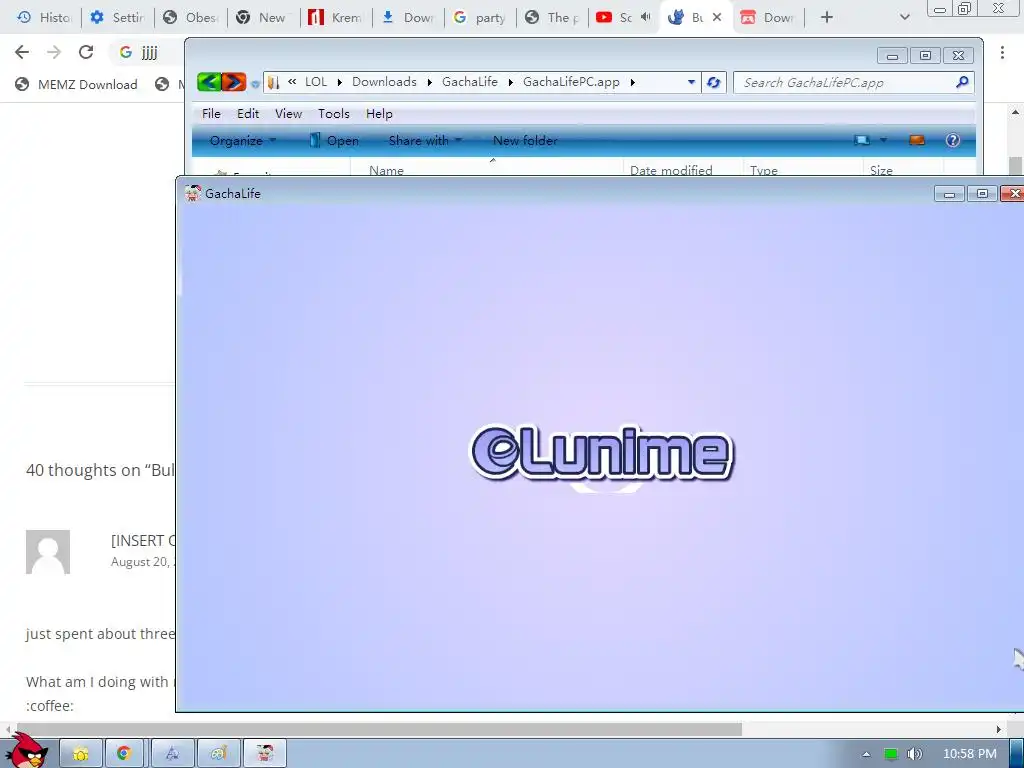The width and height of the screenshot is (1024, 768).
Task: Click the commenter avatar image
Action: (48, 552)
